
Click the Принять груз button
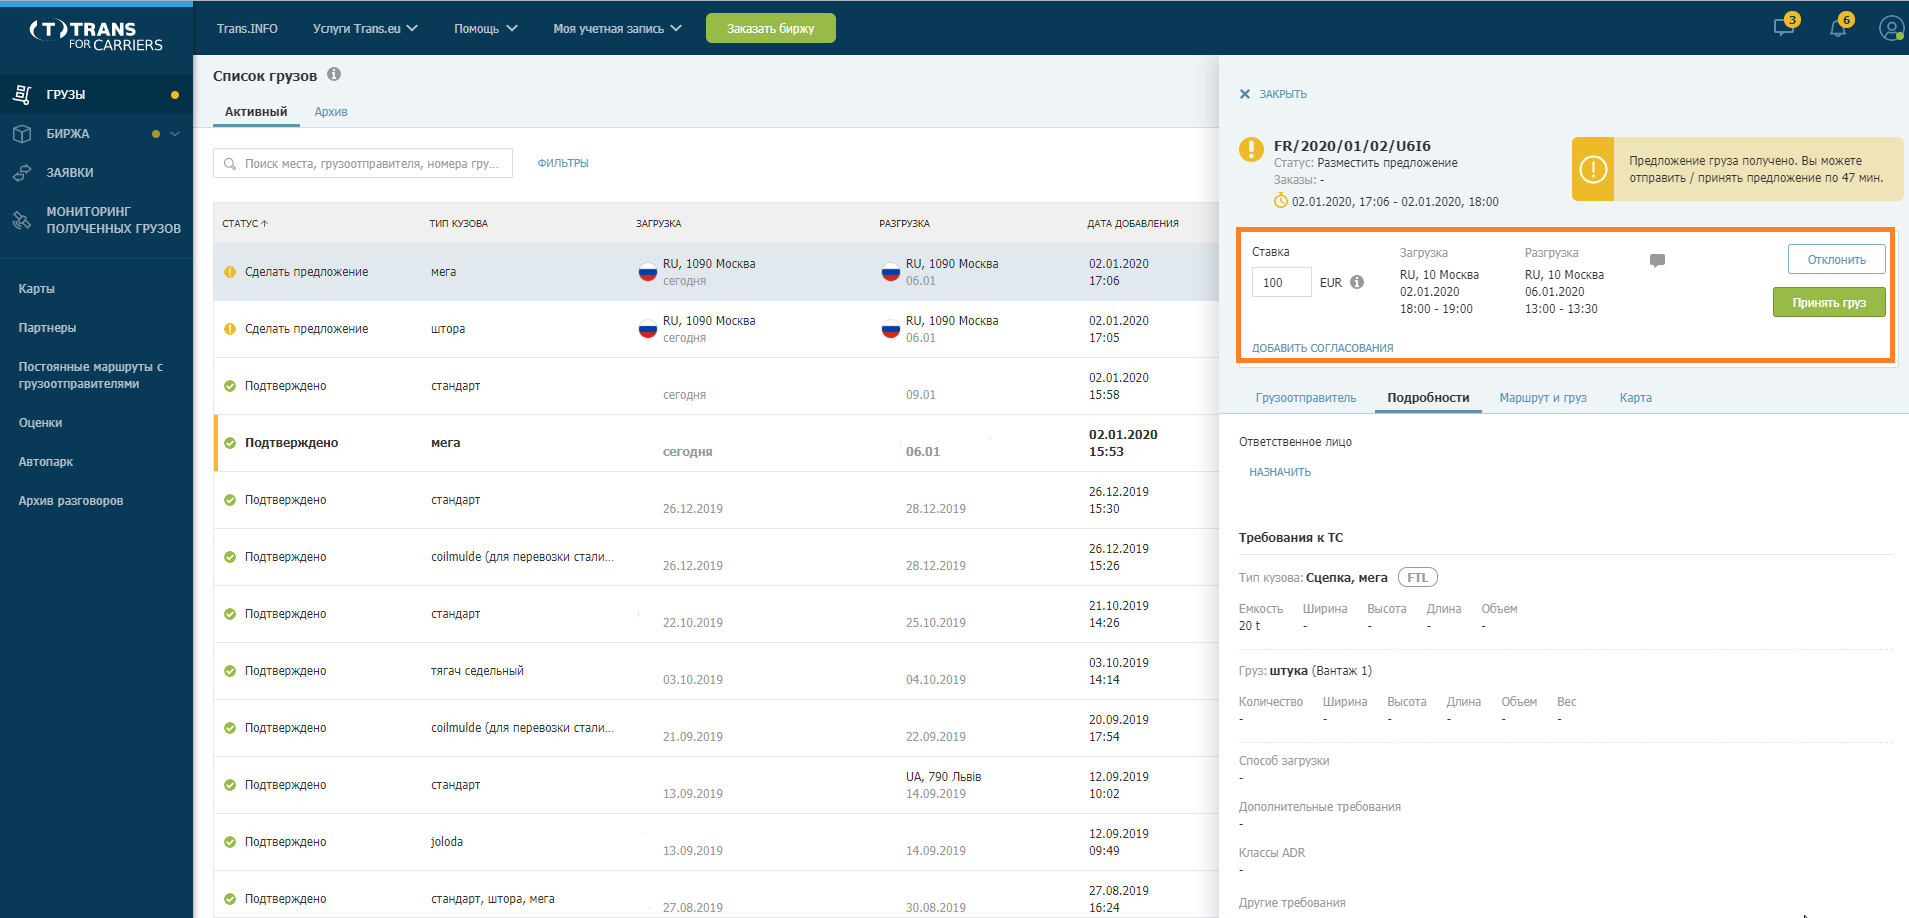click(x=1829, y=302)
